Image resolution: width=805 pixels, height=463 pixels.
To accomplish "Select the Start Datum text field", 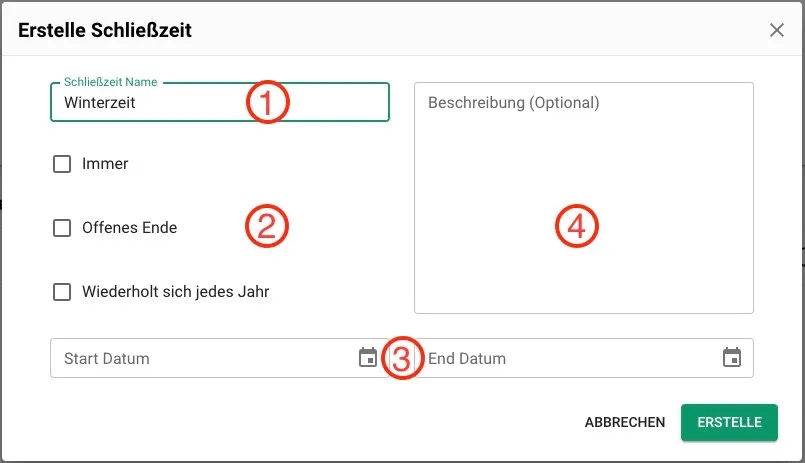I will 220,358.
